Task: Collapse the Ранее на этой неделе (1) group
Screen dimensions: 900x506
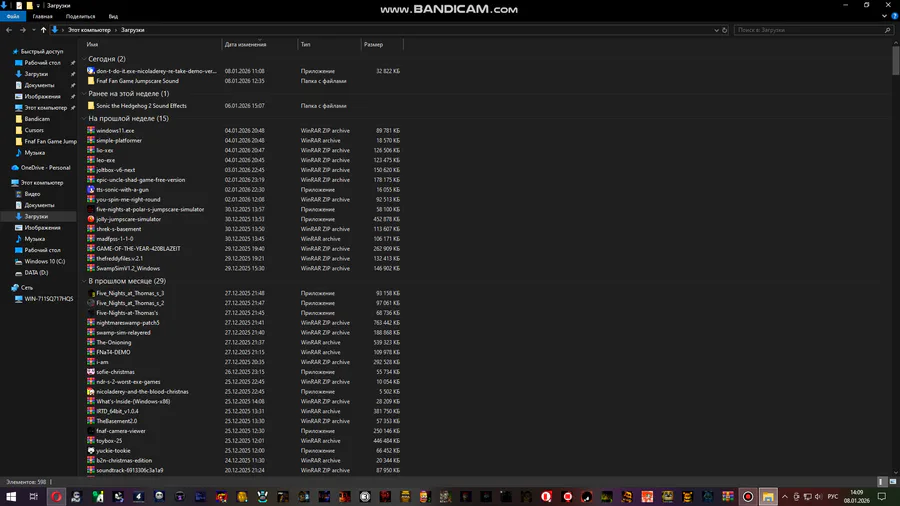Action: tap(84, 94)
